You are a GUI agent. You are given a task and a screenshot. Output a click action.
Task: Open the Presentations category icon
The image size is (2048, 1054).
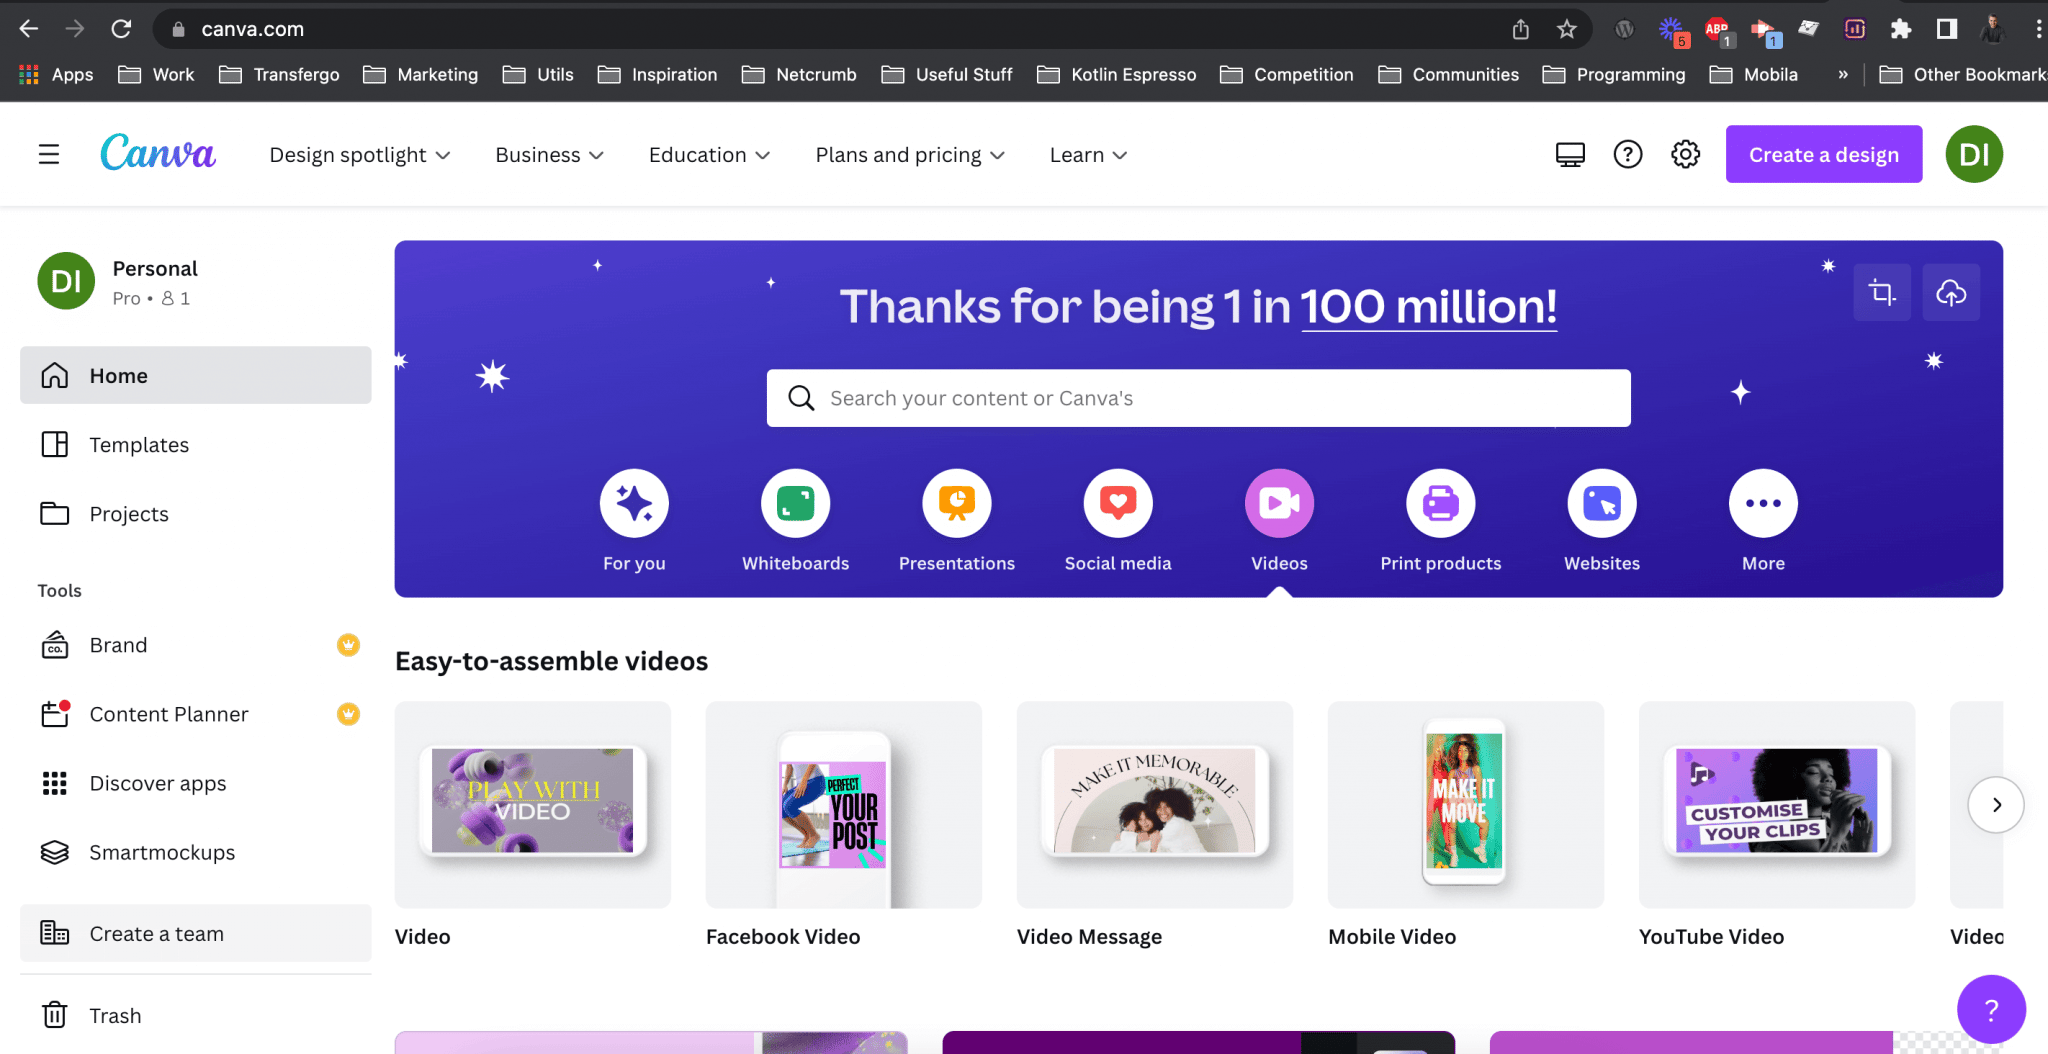tap(956, 503)
